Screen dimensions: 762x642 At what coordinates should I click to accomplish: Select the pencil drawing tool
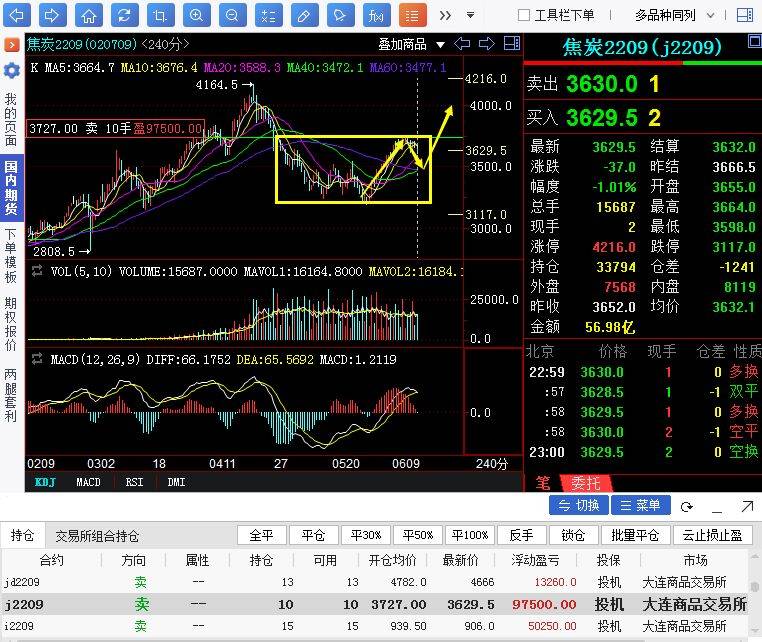coord(304,15)
